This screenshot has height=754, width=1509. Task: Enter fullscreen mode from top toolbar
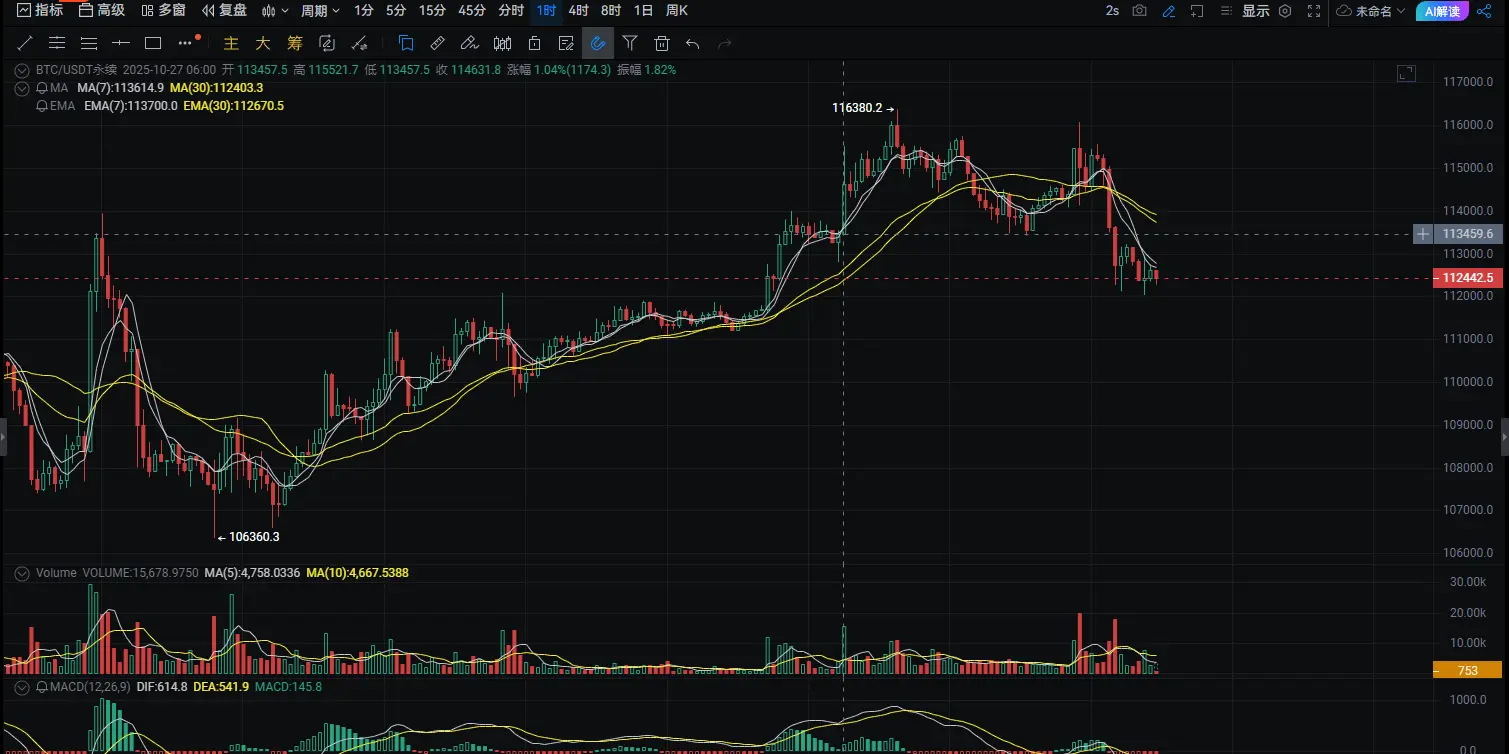click(x=1315, y=11)
